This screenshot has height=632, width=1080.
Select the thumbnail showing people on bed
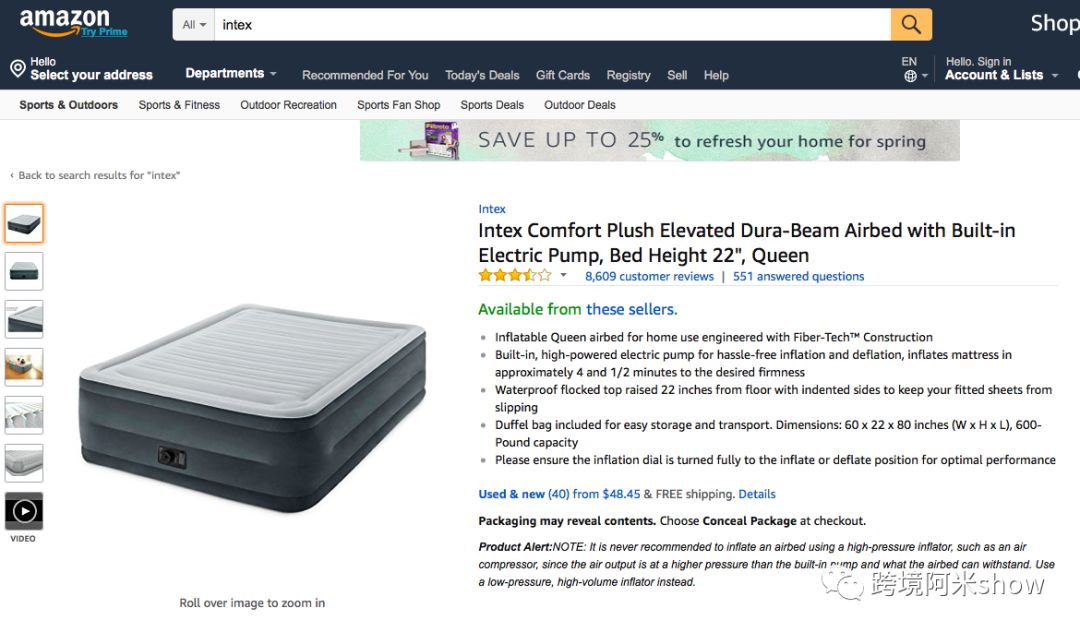(24, 367)
